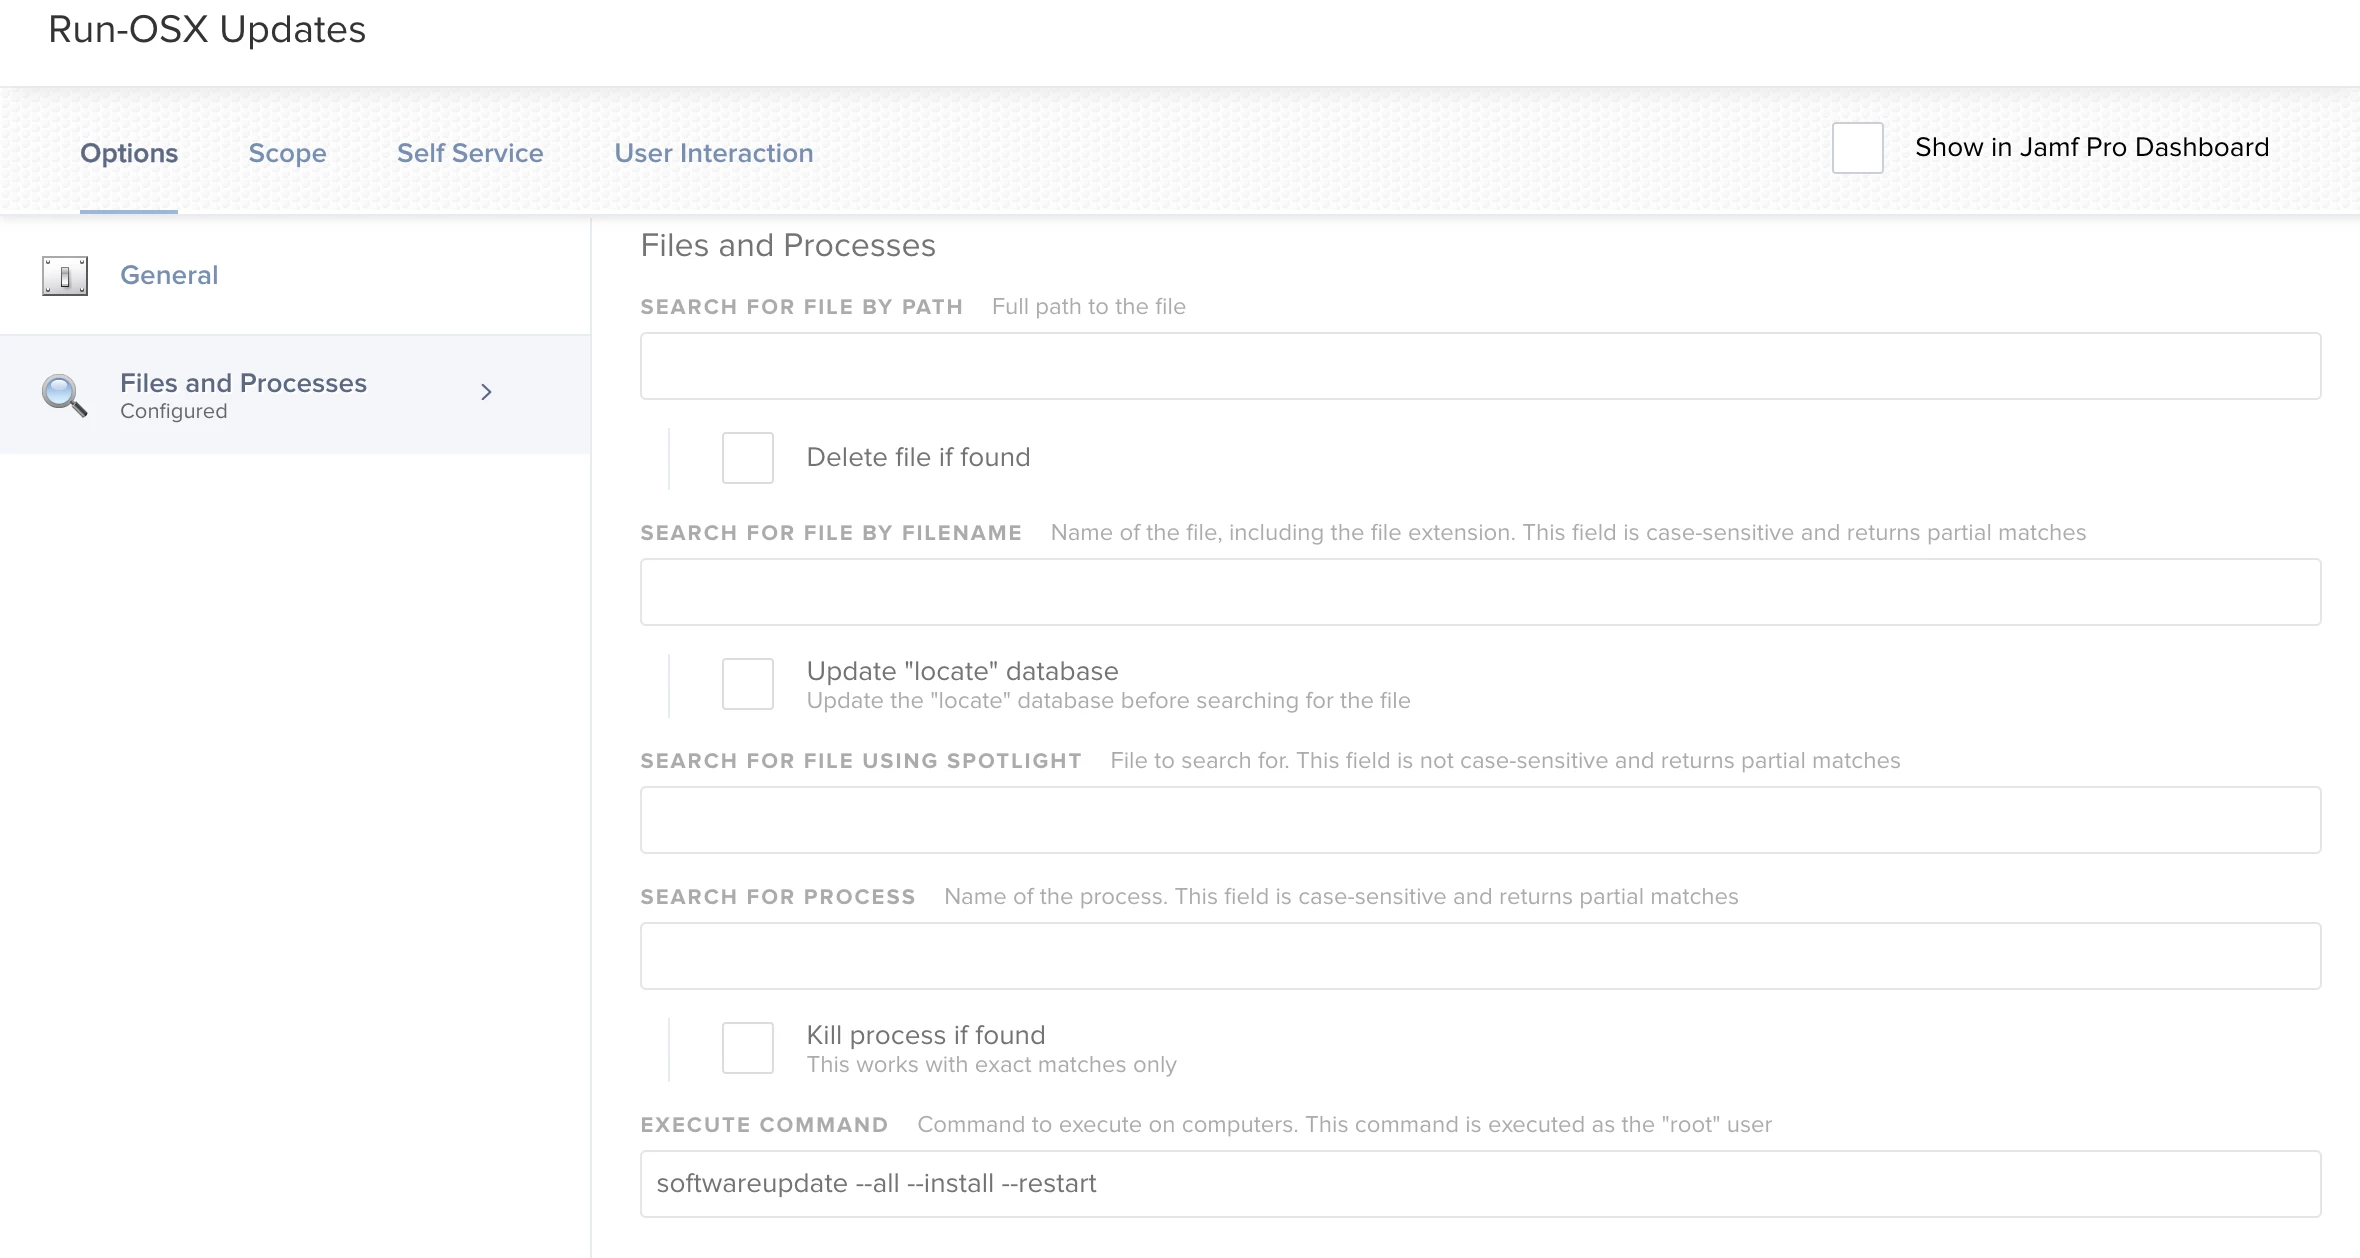Screen dimensions: 2360x1258
Task: Go to the Self Service tab
Action: [470, 153]
